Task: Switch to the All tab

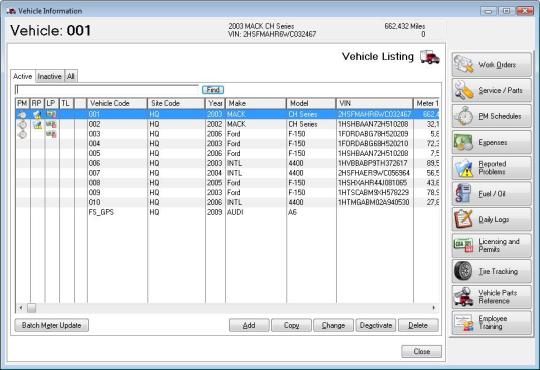Action: (x=71, y=76)
